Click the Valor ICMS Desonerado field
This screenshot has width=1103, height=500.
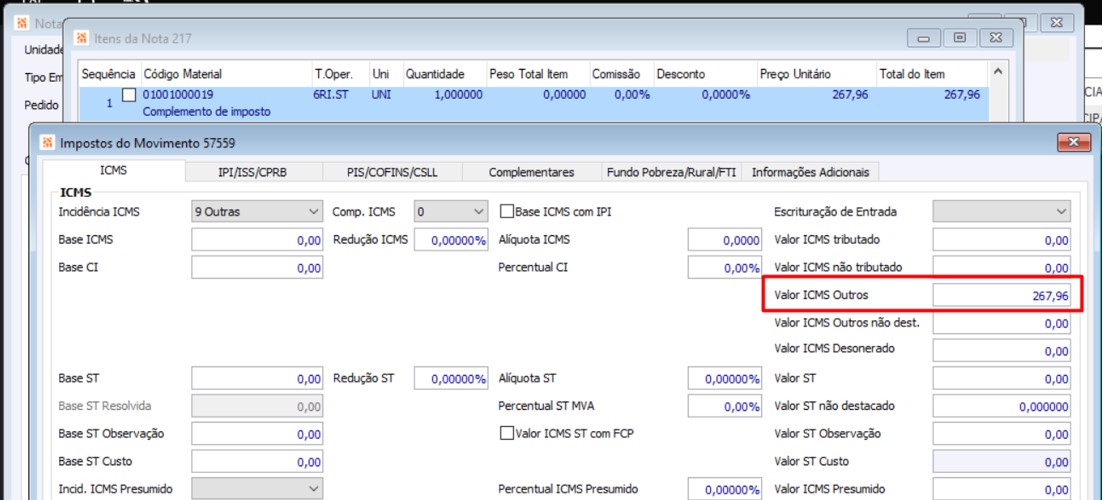[x=1002, y=350]
